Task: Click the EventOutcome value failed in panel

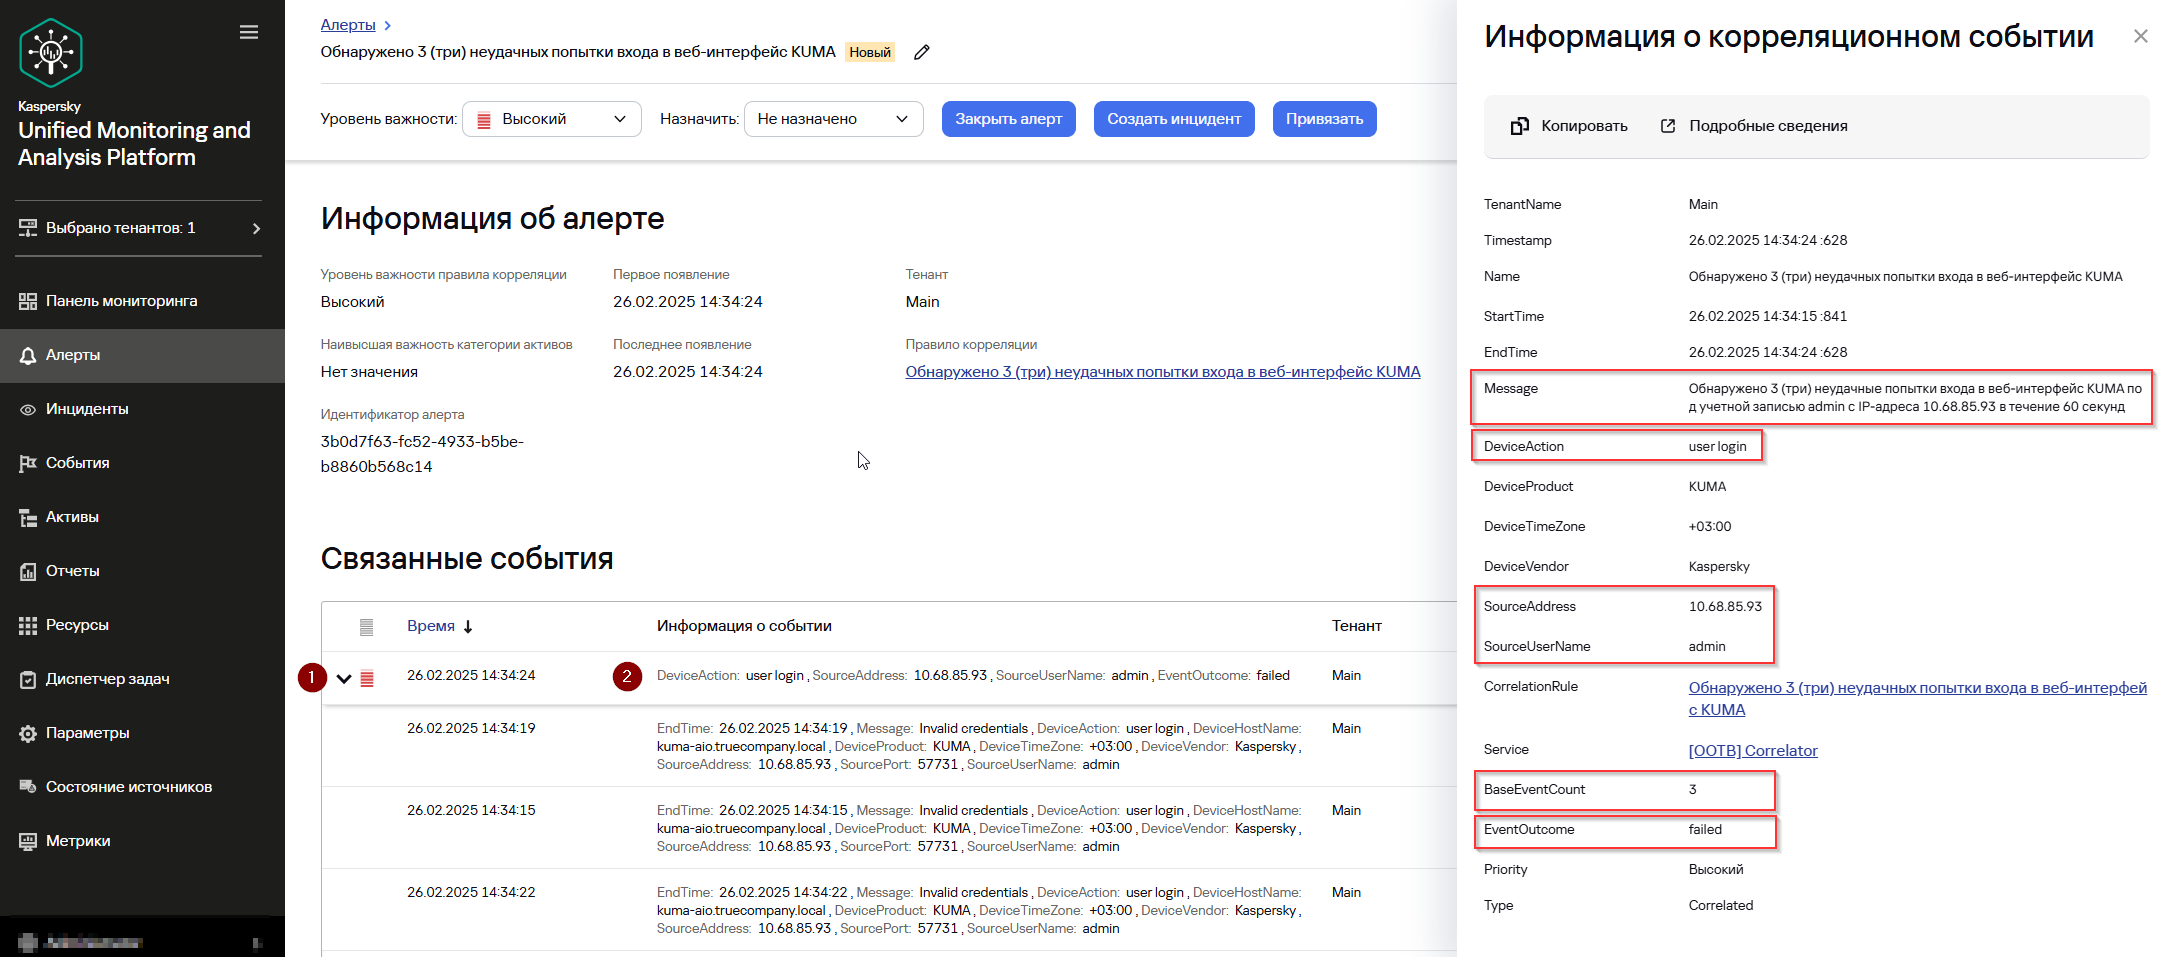Action: point(1705,830)
